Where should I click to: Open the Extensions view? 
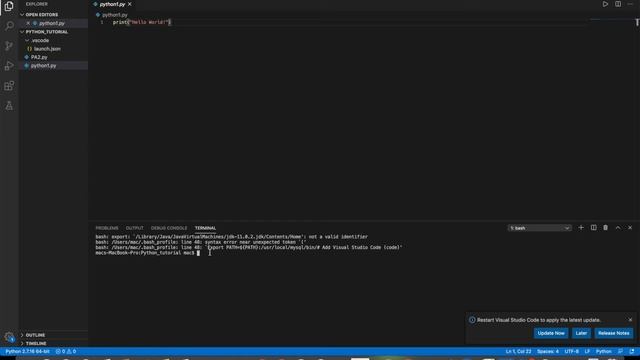coord(9,86)
